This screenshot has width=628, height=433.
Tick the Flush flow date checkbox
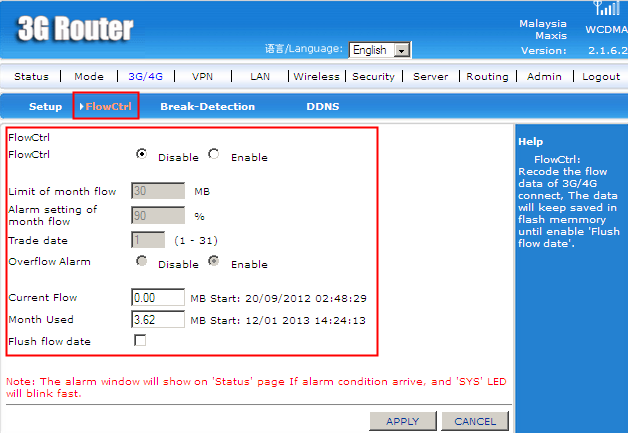point(140,341)
